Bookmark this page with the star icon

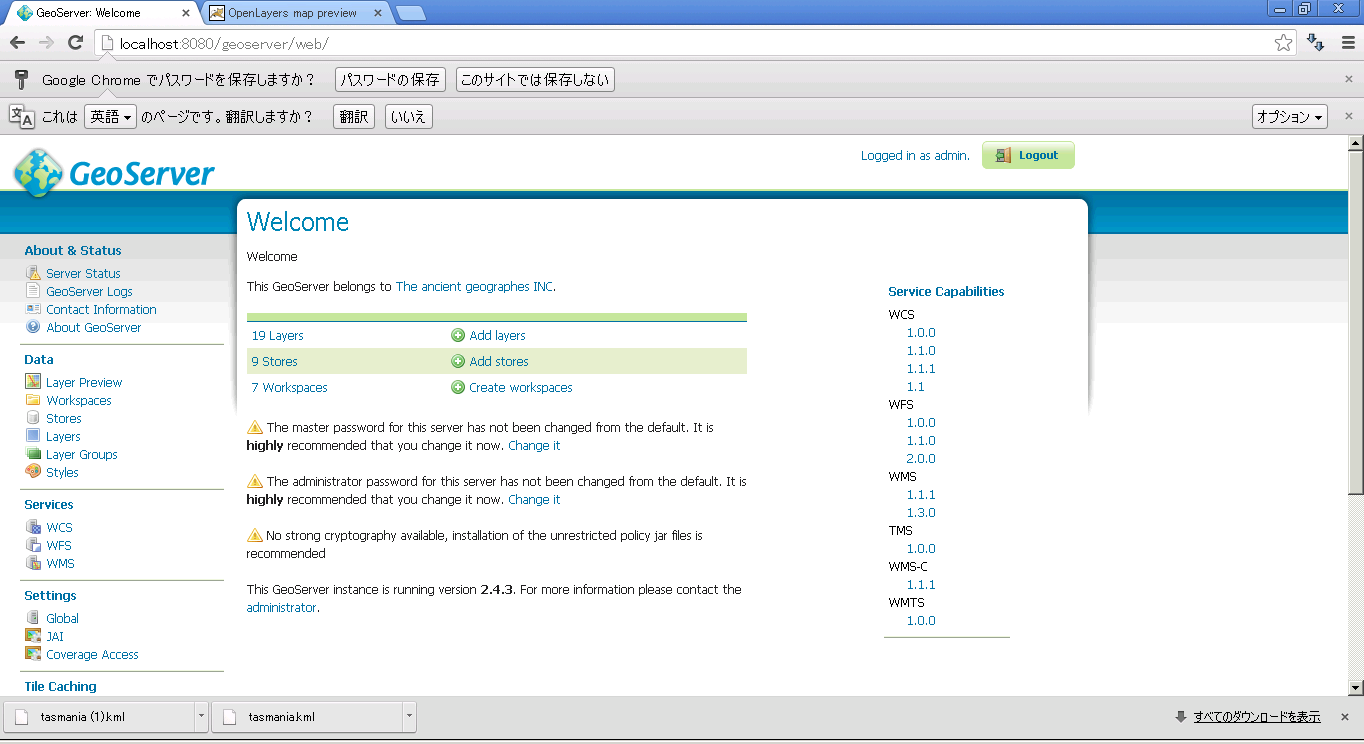(x=1283, y=43)
